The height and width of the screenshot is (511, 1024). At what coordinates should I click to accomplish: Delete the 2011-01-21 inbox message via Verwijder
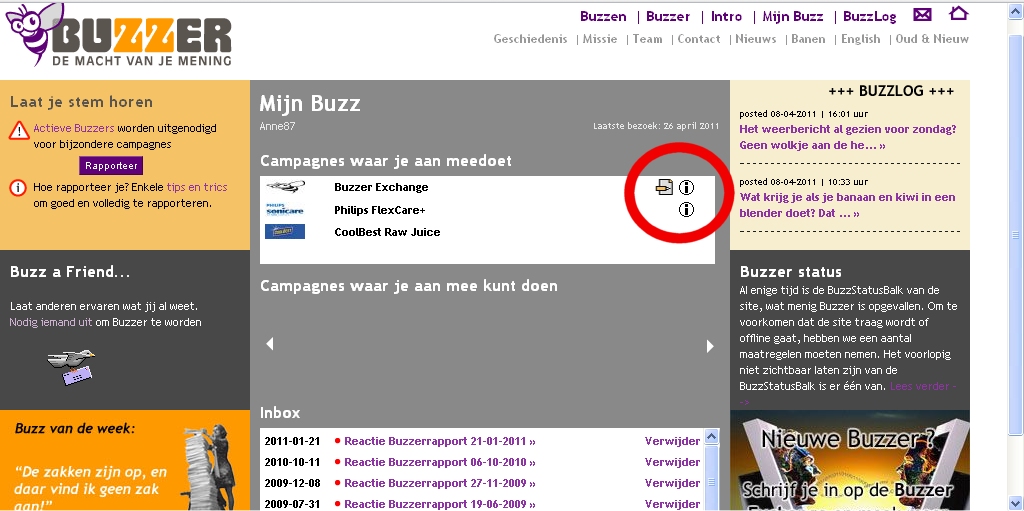(x=672, y=441)
